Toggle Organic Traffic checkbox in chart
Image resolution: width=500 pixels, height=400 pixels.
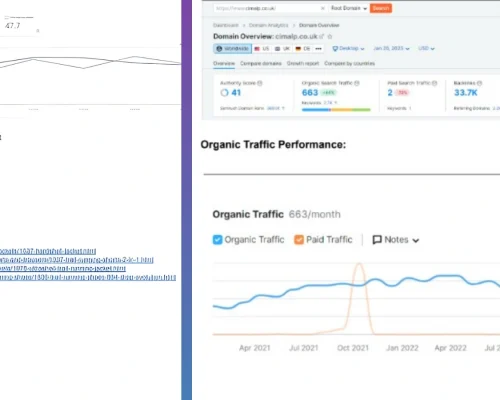(x=217, y=240)
